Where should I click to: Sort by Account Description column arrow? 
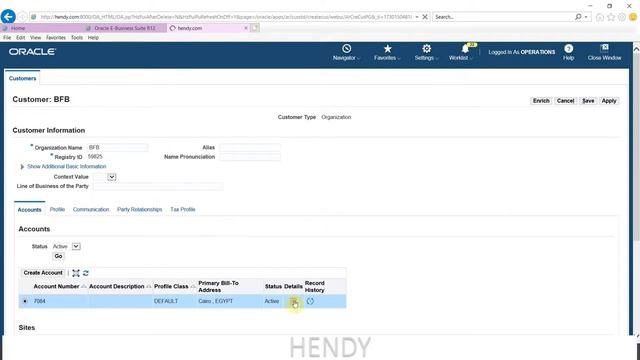(x=149, y=287)
